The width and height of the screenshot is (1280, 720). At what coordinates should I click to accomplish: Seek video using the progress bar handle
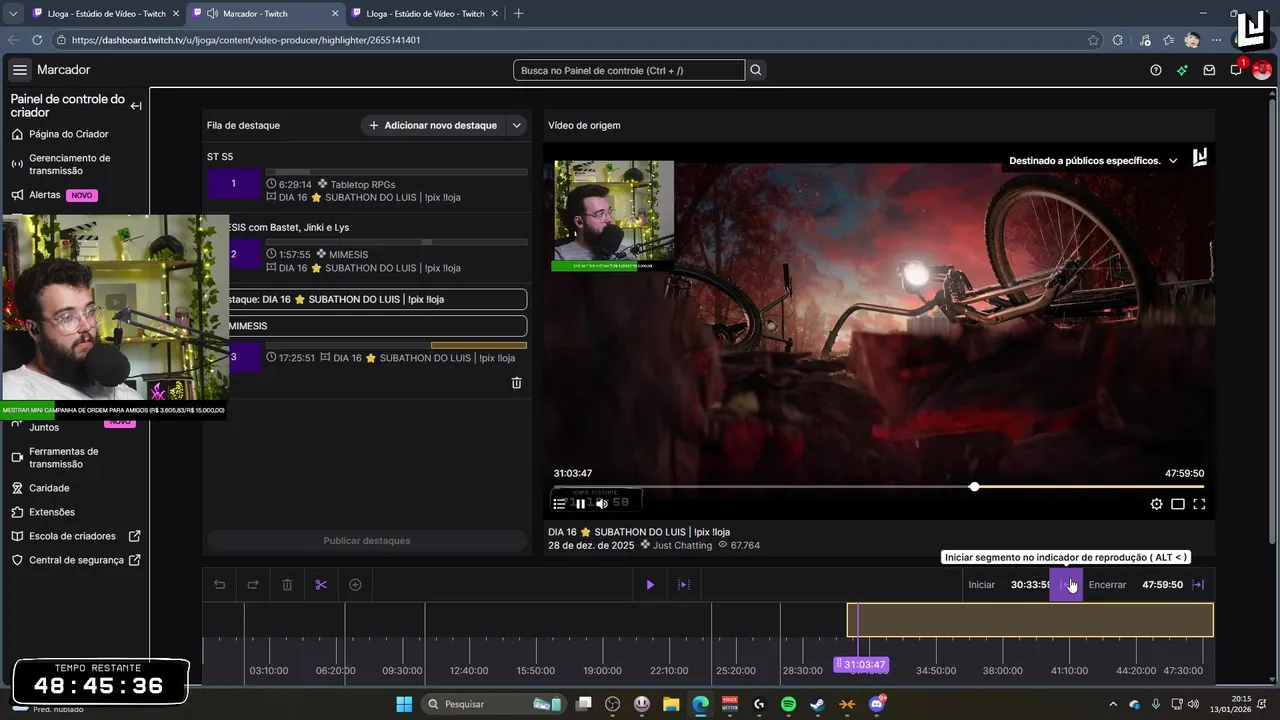pyautogui.click(x=974, y=487)
